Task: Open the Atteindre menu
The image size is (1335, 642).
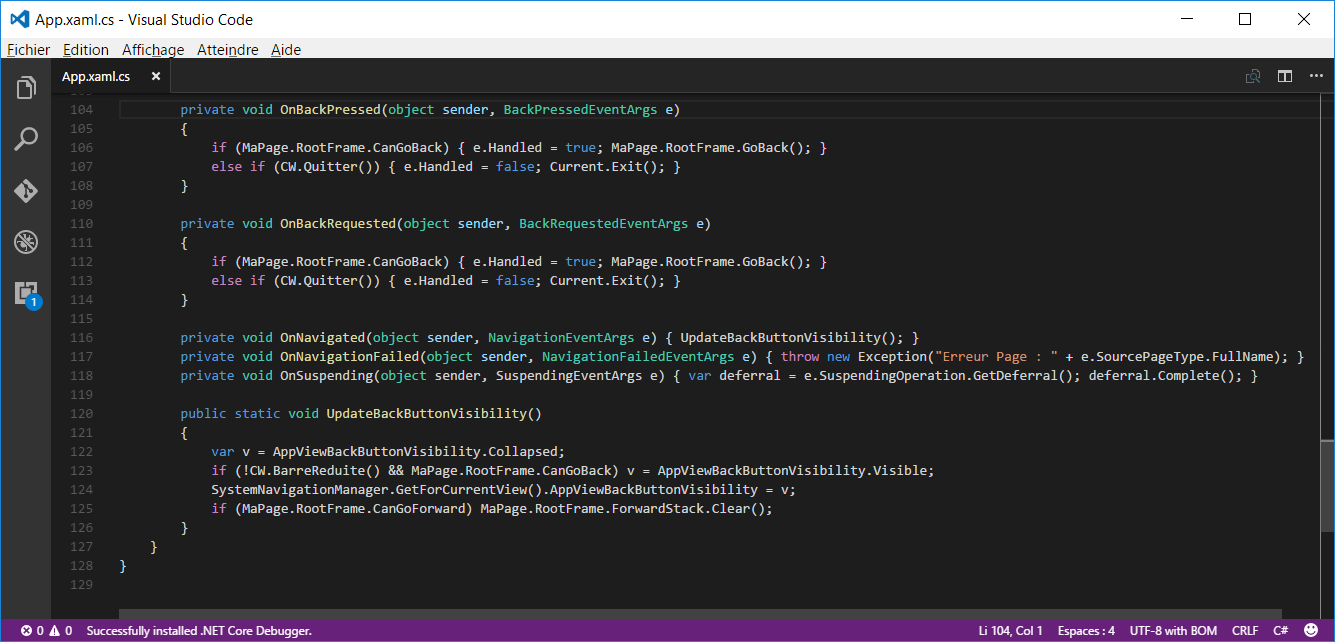Action: pyautogui.click(x=228, y=49)
